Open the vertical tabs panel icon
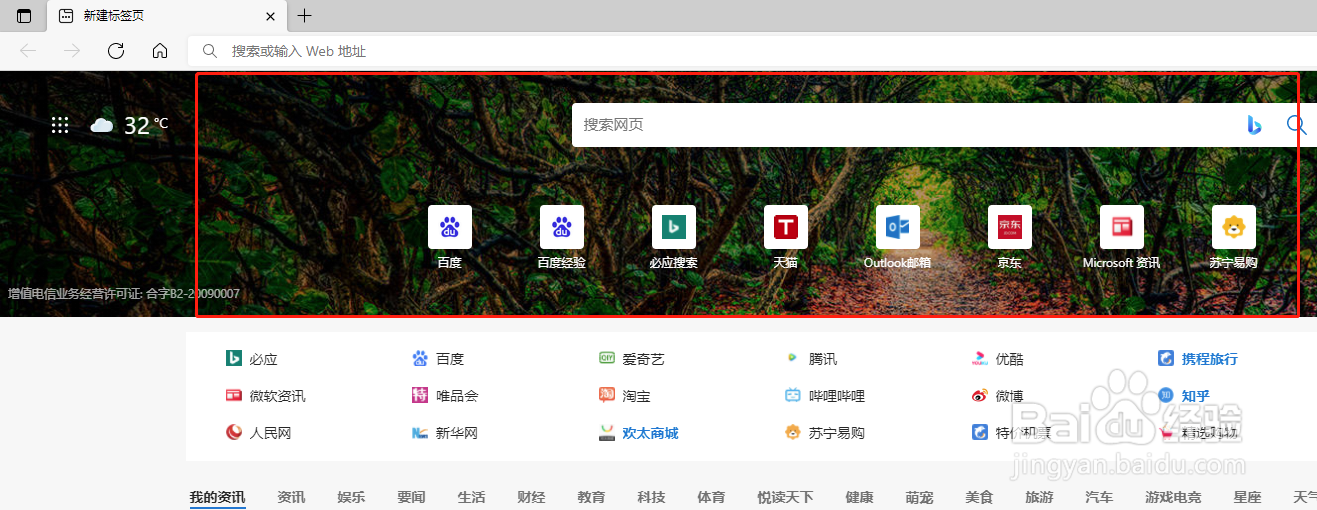Image resolution: width=1317 pixels, height=510 pixels. 24,16
